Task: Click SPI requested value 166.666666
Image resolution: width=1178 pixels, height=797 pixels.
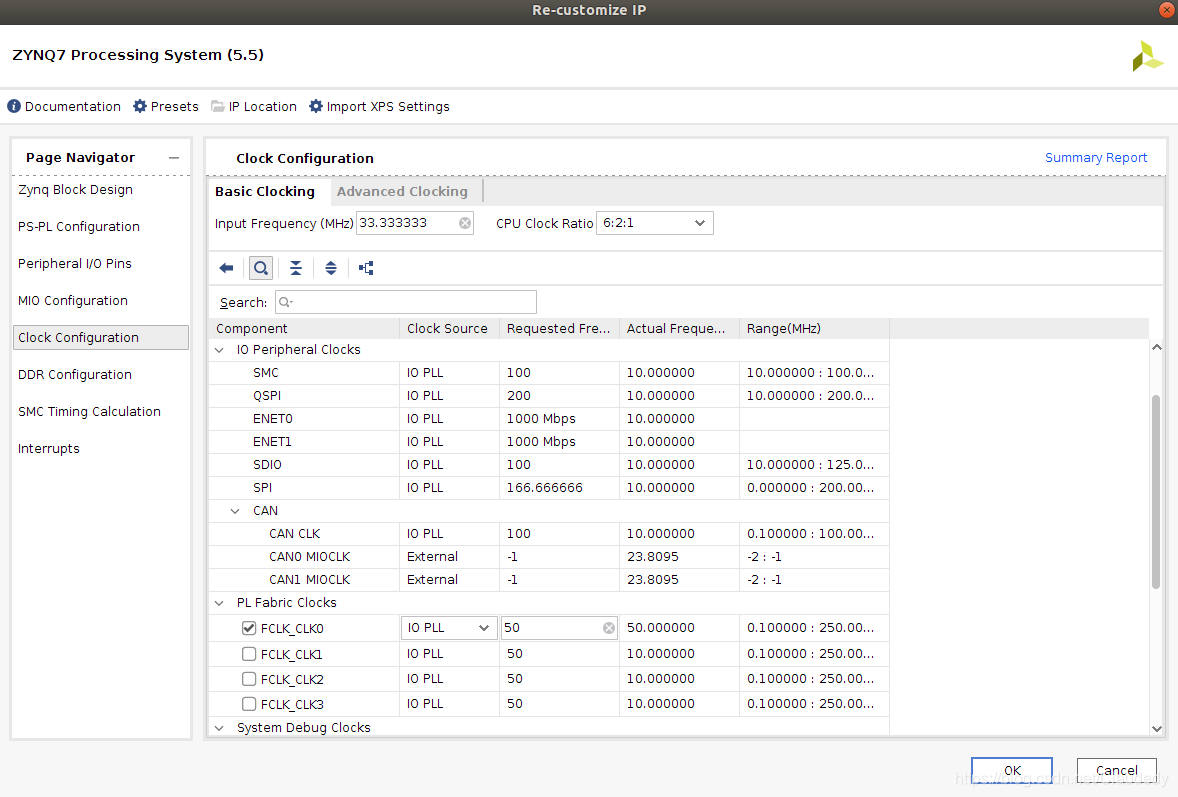Action: [545, 488]
